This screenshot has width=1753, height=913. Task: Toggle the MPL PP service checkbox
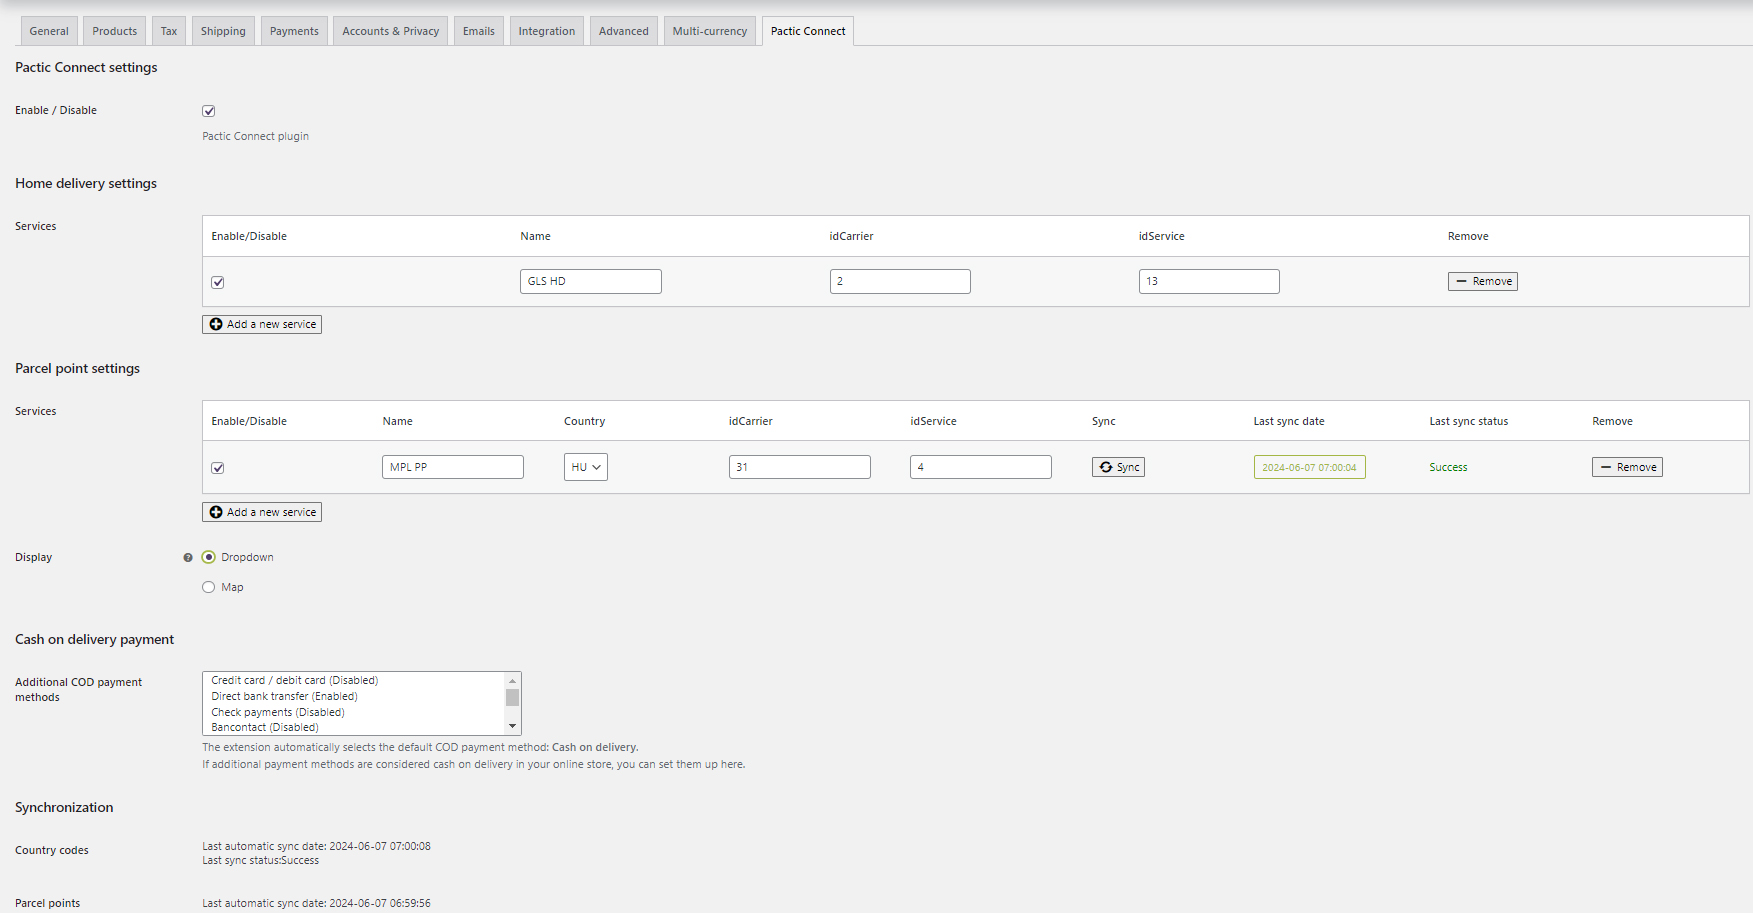coord(218,468)
